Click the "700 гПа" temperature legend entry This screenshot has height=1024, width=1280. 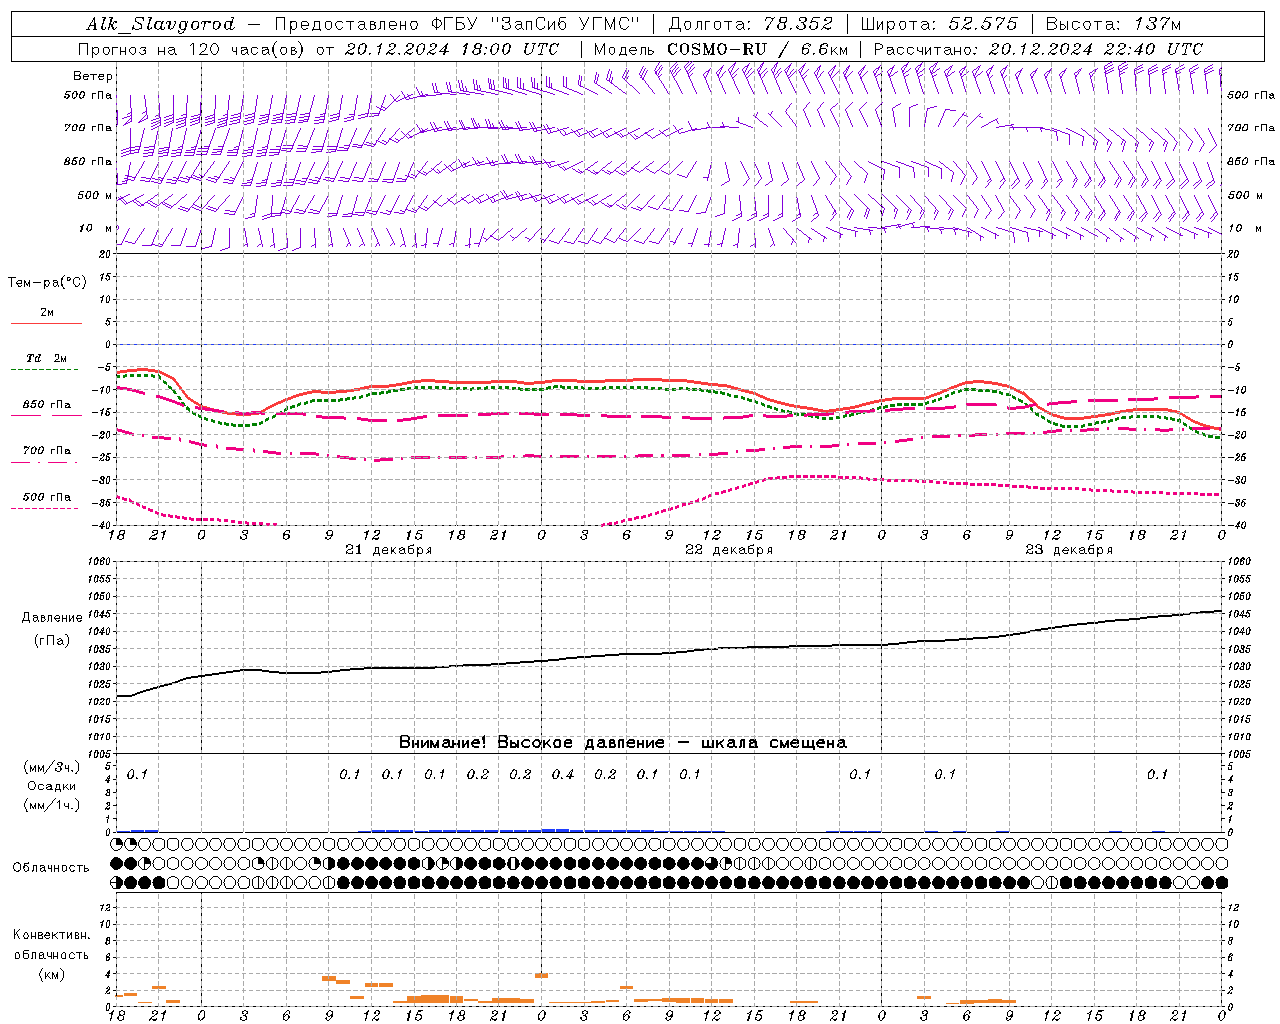click(46, 456)
